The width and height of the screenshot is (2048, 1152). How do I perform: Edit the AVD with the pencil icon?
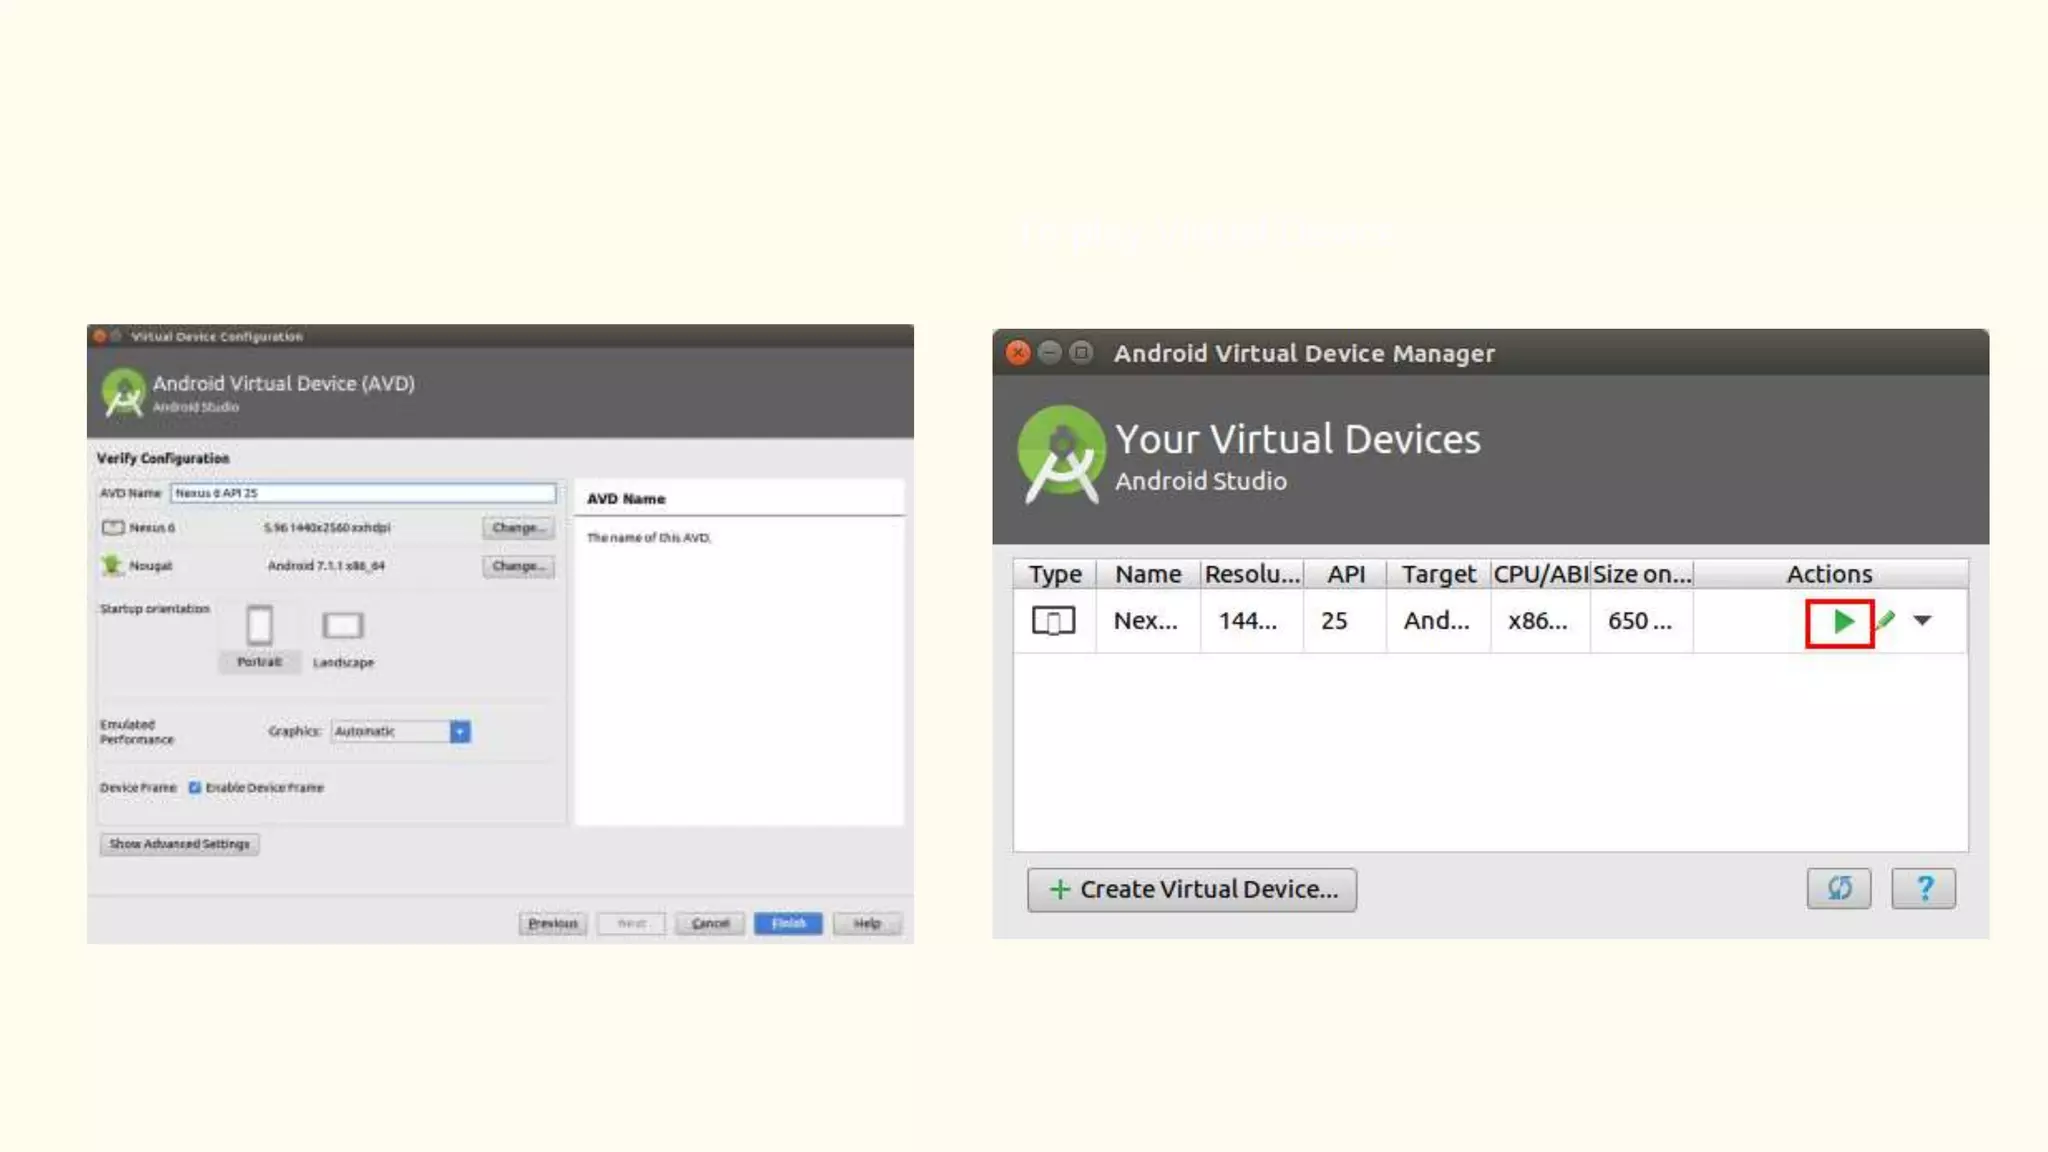click(1885, 621)
